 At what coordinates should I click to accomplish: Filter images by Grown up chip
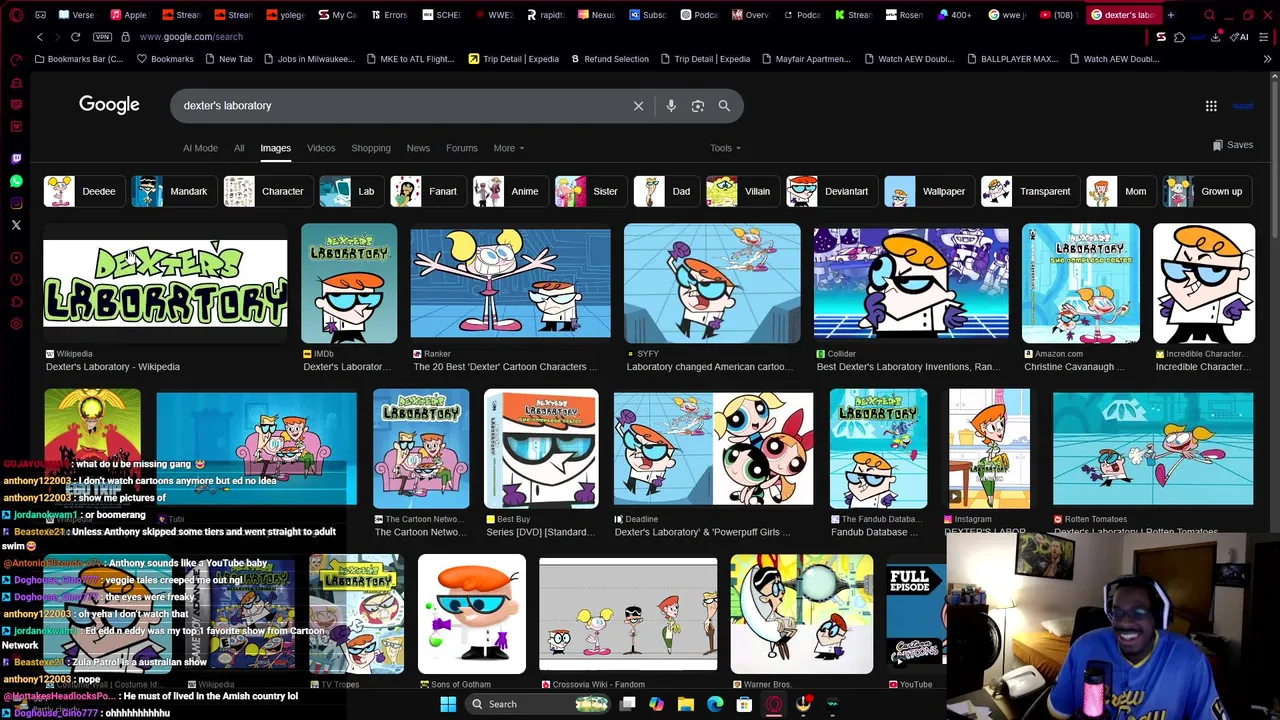[x=1206, y=191]
